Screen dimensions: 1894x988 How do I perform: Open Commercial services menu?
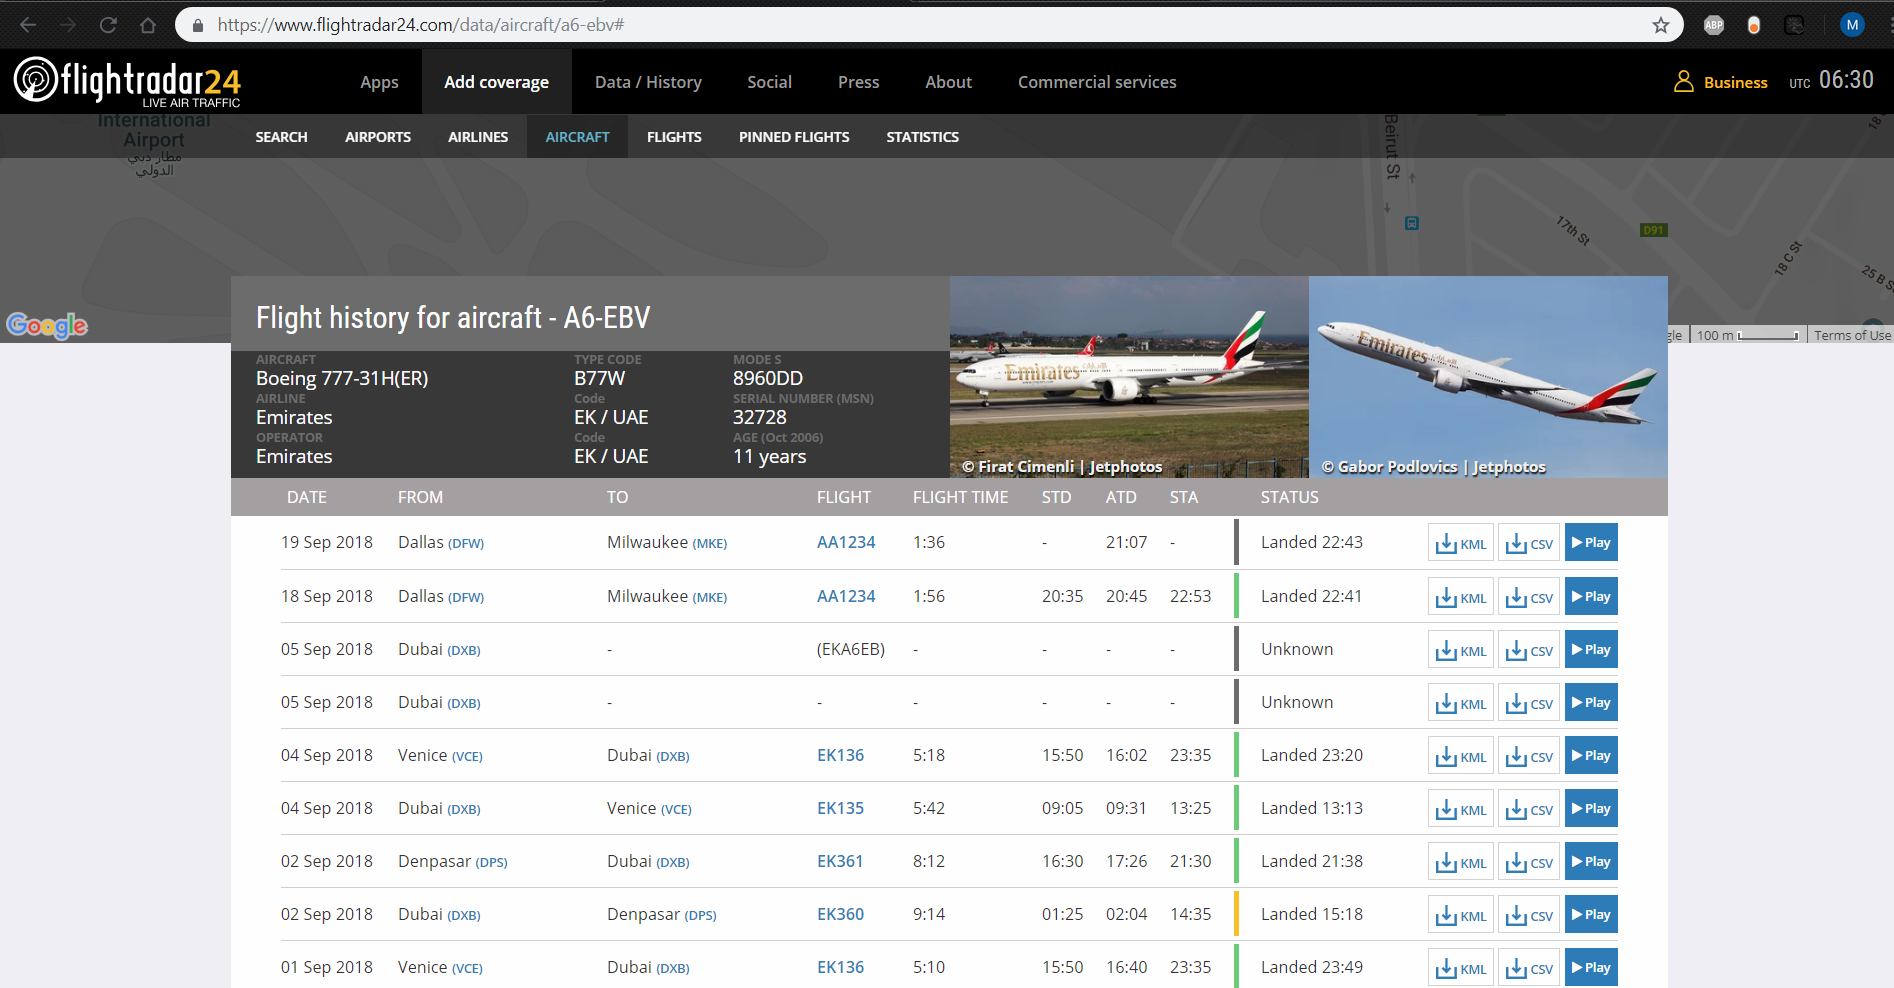click(1097, 82)
